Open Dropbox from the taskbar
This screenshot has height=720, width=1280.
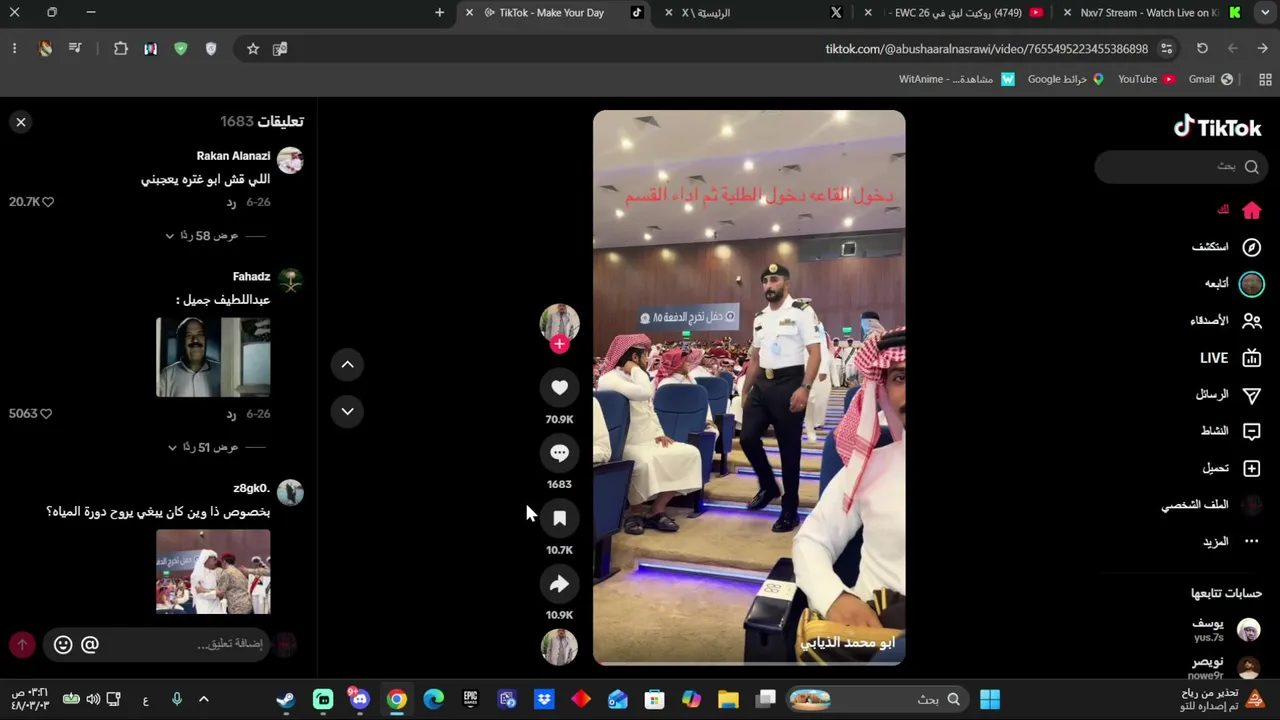point(544,700)
